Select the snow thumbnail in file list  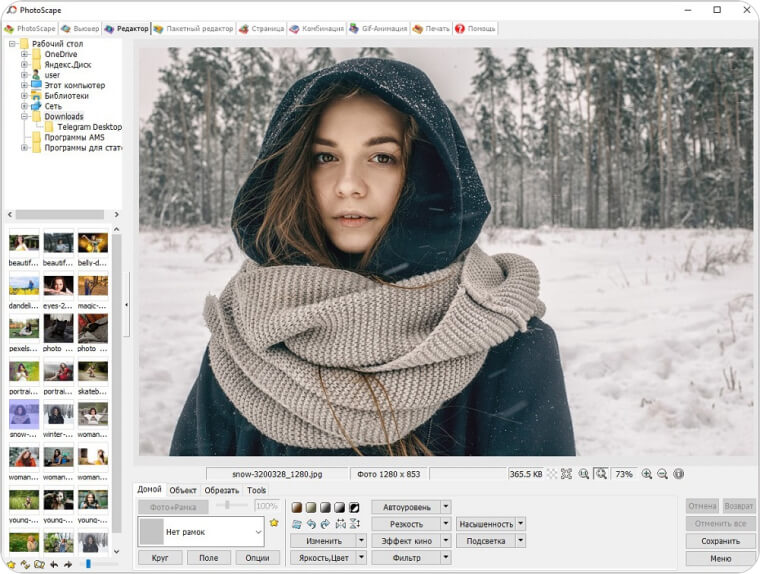(x=24, y=416)
